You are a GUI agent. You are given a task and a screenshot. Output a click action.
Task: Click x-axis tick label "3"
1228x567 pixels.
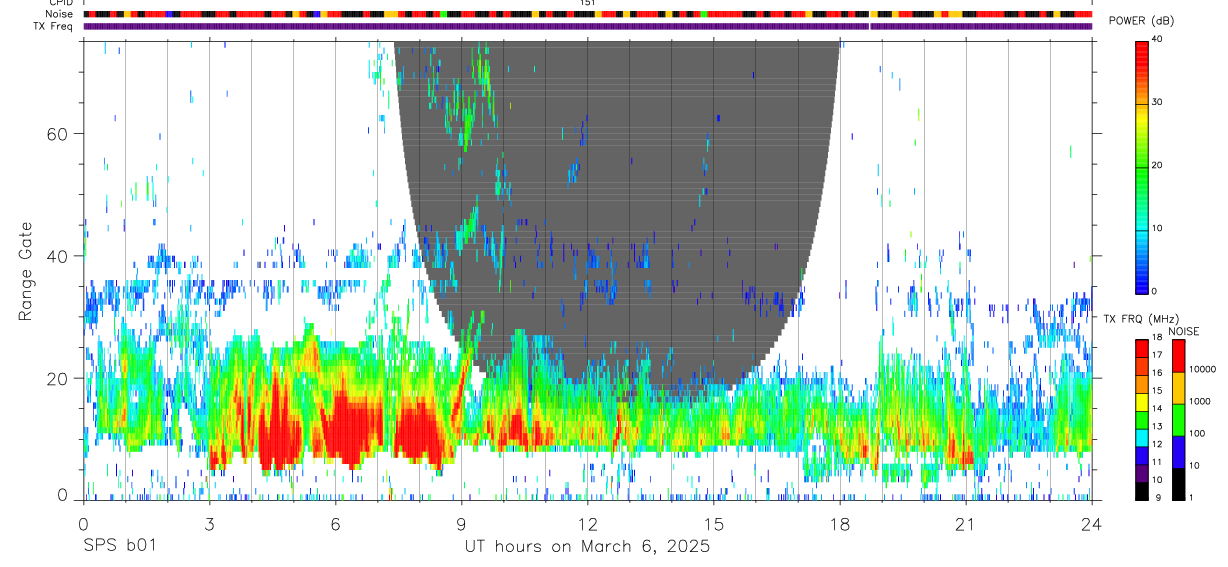coord(210,523)
